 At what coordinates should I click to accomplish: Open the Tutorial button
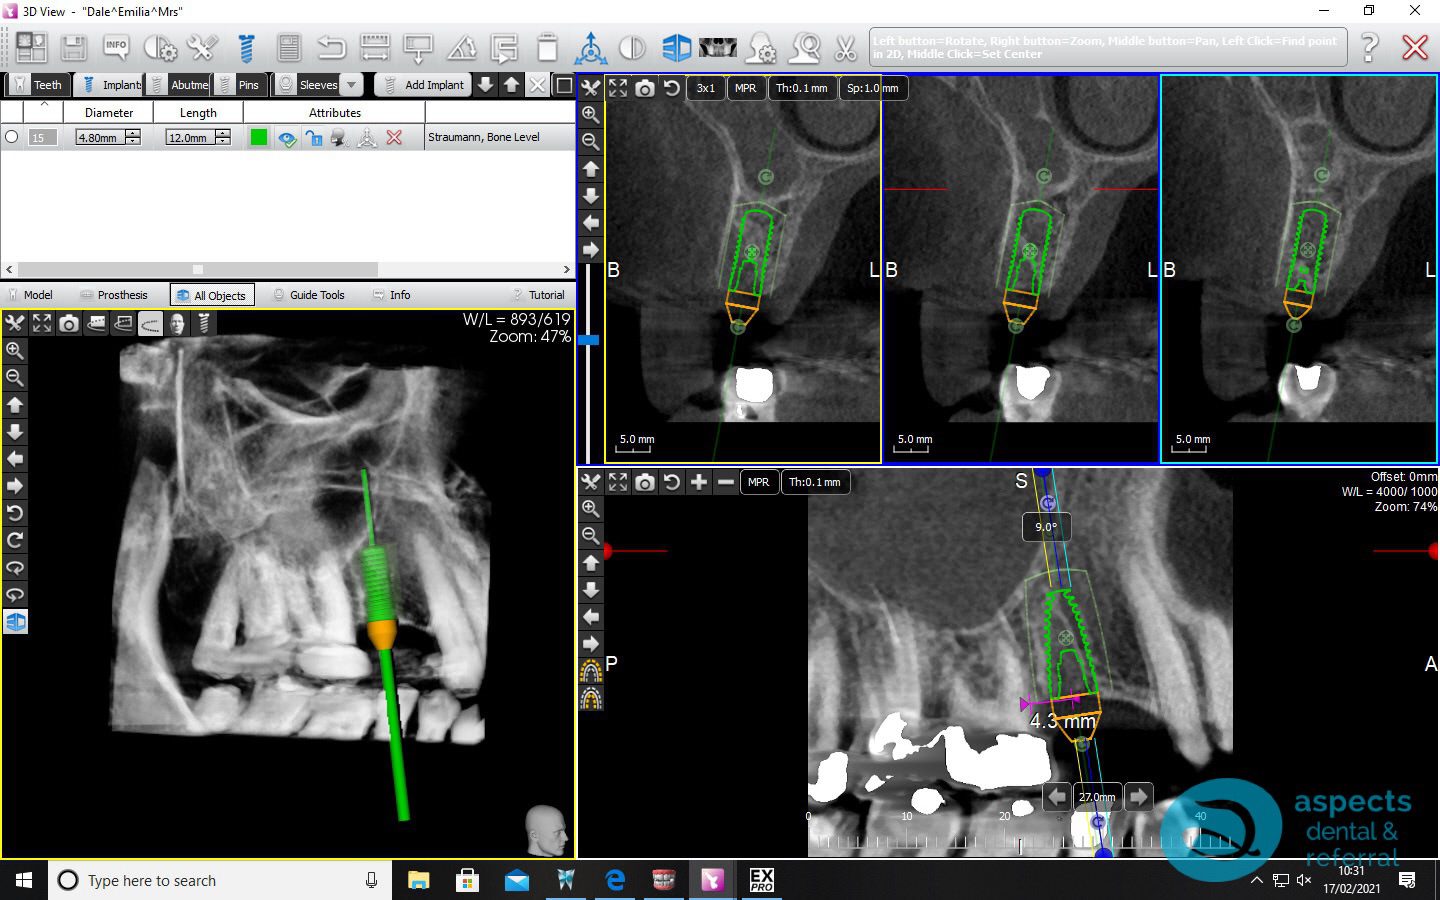coord(539,295)
